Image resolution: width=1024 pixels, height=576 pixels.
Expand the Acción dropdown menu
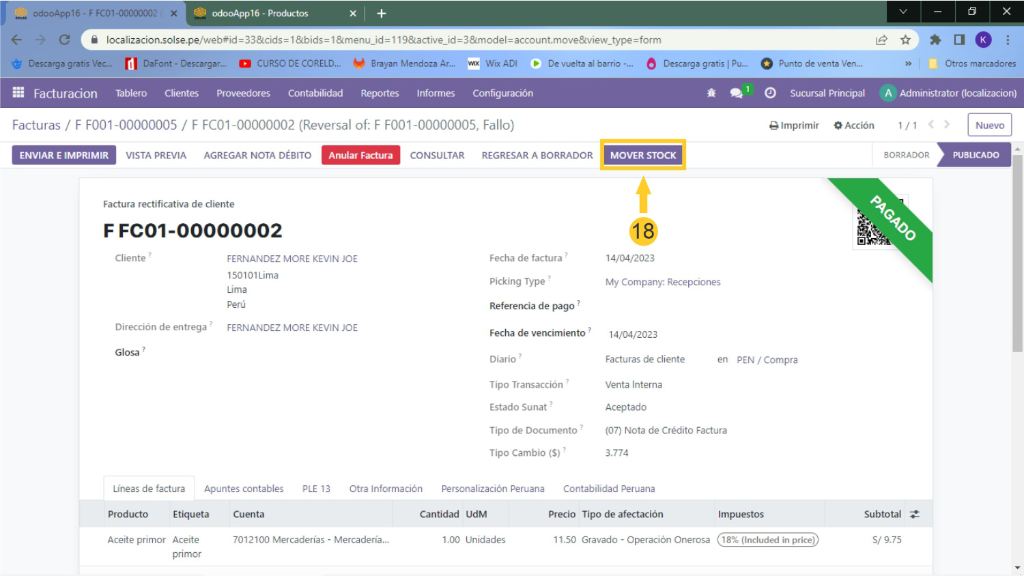click(x=854, y=126)
